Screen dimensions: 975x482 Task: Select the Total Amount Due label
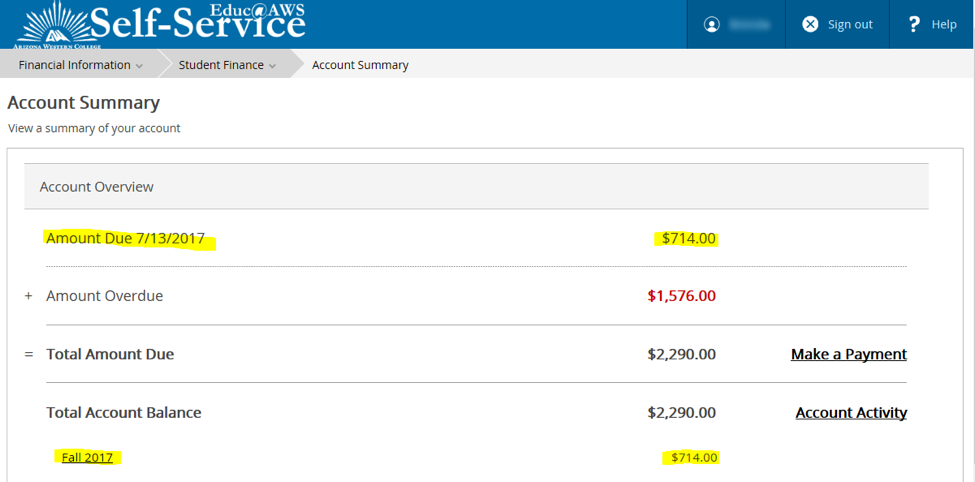tap(110, 355)
